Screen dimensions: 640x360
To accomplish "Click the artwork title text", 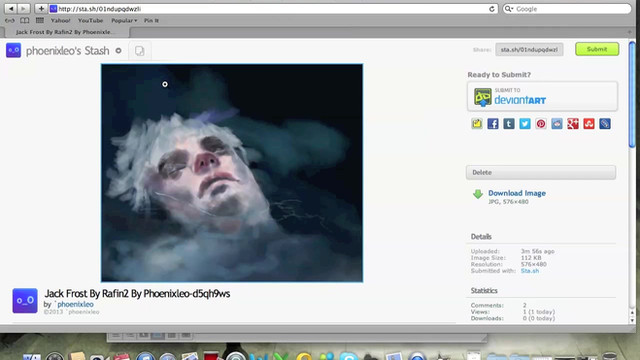I will 137,293.
